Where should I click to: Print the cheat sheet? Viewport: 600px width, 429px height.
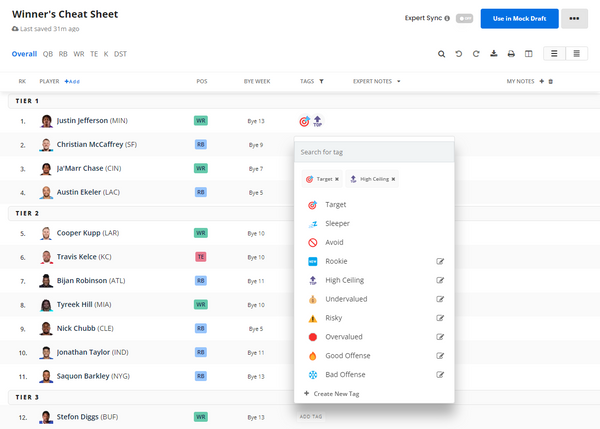511,54
